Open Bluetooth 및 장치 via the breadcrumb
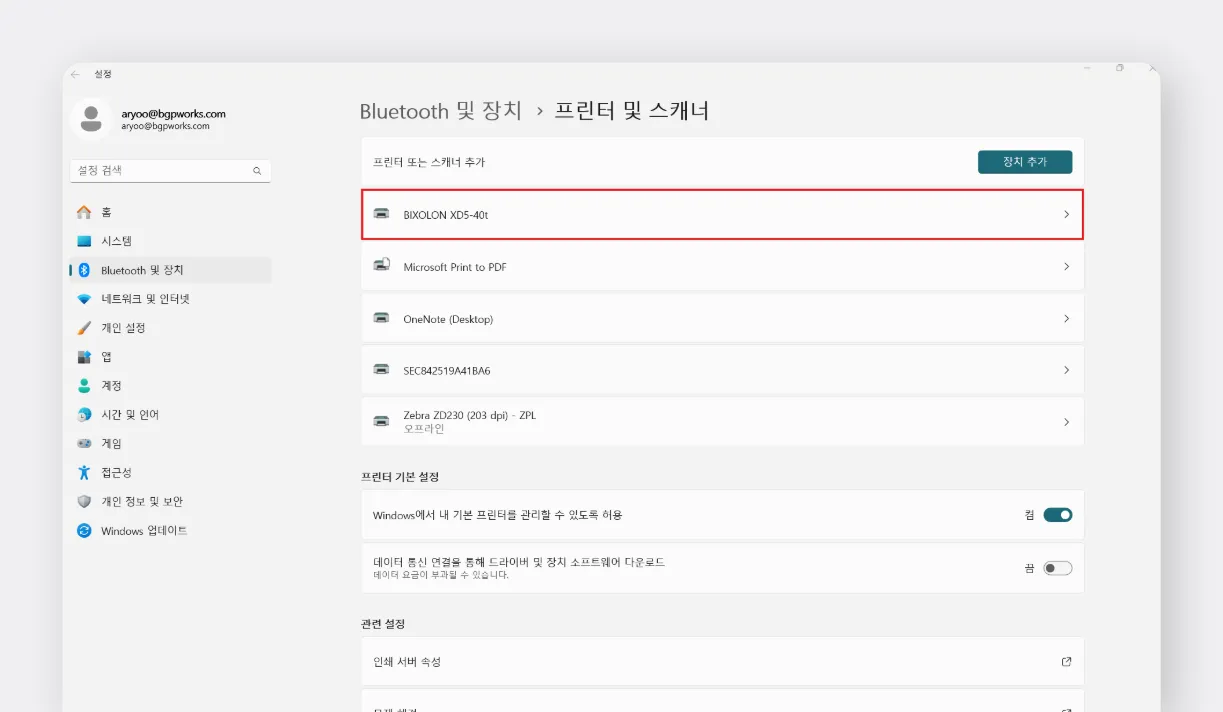The height and width of the screenshot is (712, 1223). [442, 111]
